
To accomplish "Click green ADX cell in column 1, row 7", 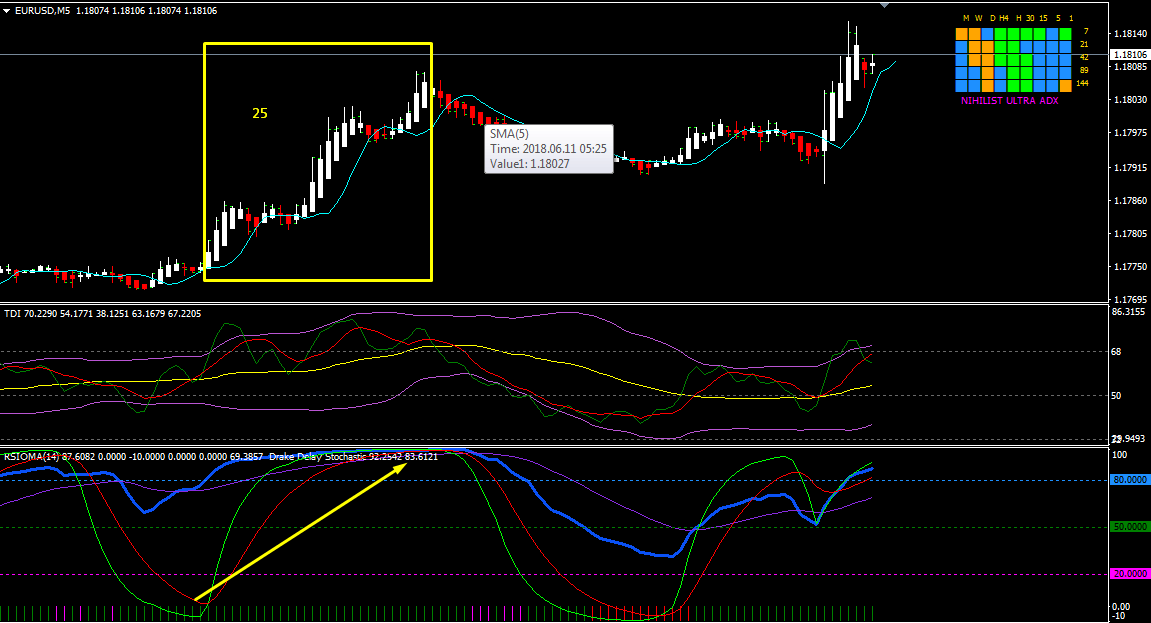I will [1065, 34].
